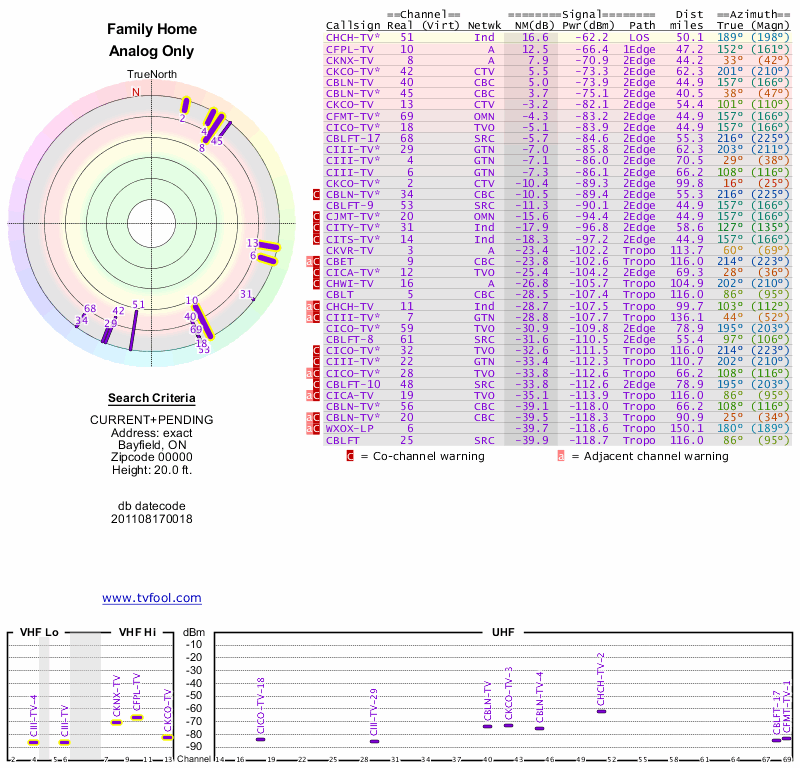
Task: Open the www.tvfool.com link
Action: [x=151, y=598]
